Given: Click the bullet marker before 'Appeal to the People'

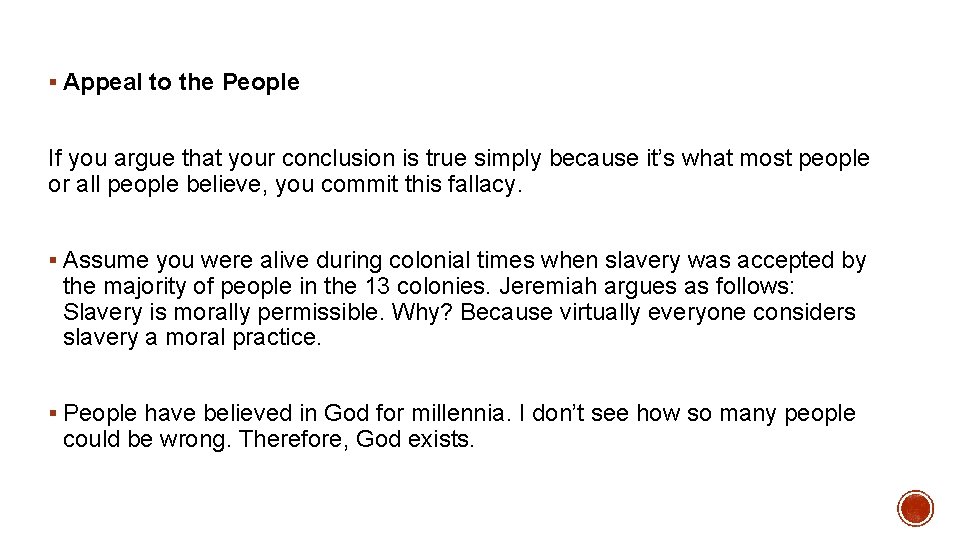Looking at the screenshot, I should coord(52,83).
